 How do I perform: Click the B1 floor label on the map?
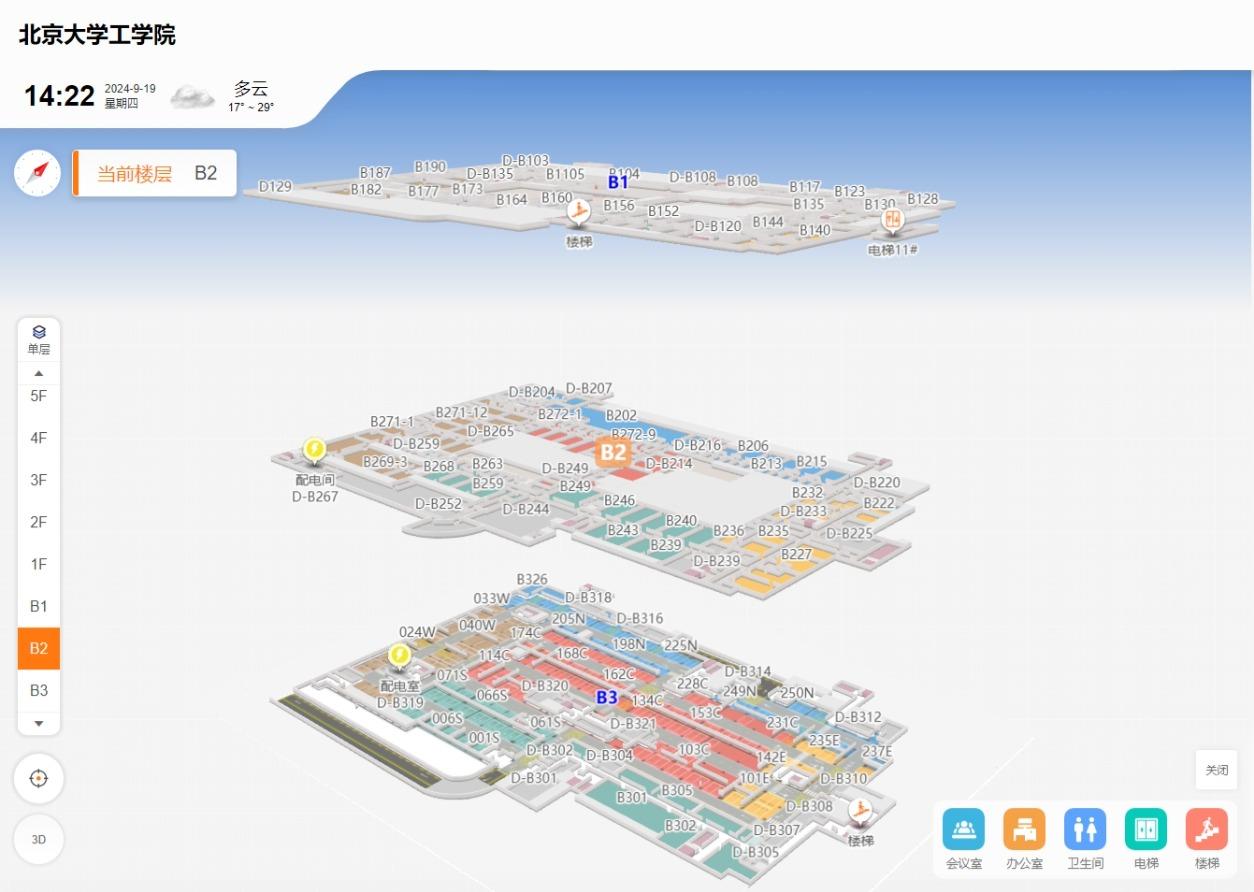pyautogui.click(x=618, y=182)
